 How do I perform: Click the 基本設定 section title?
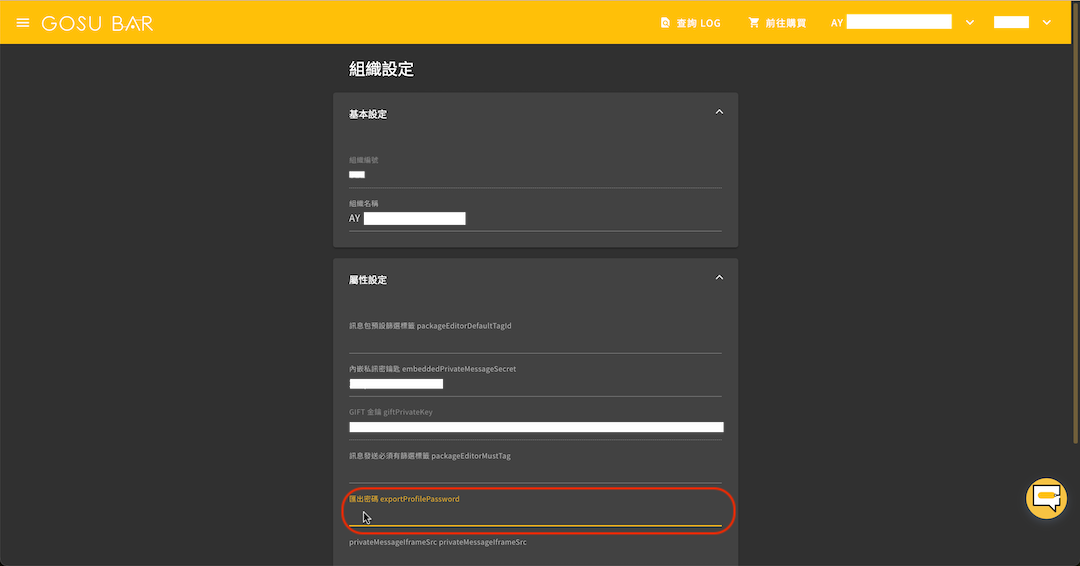pos(368,114)
